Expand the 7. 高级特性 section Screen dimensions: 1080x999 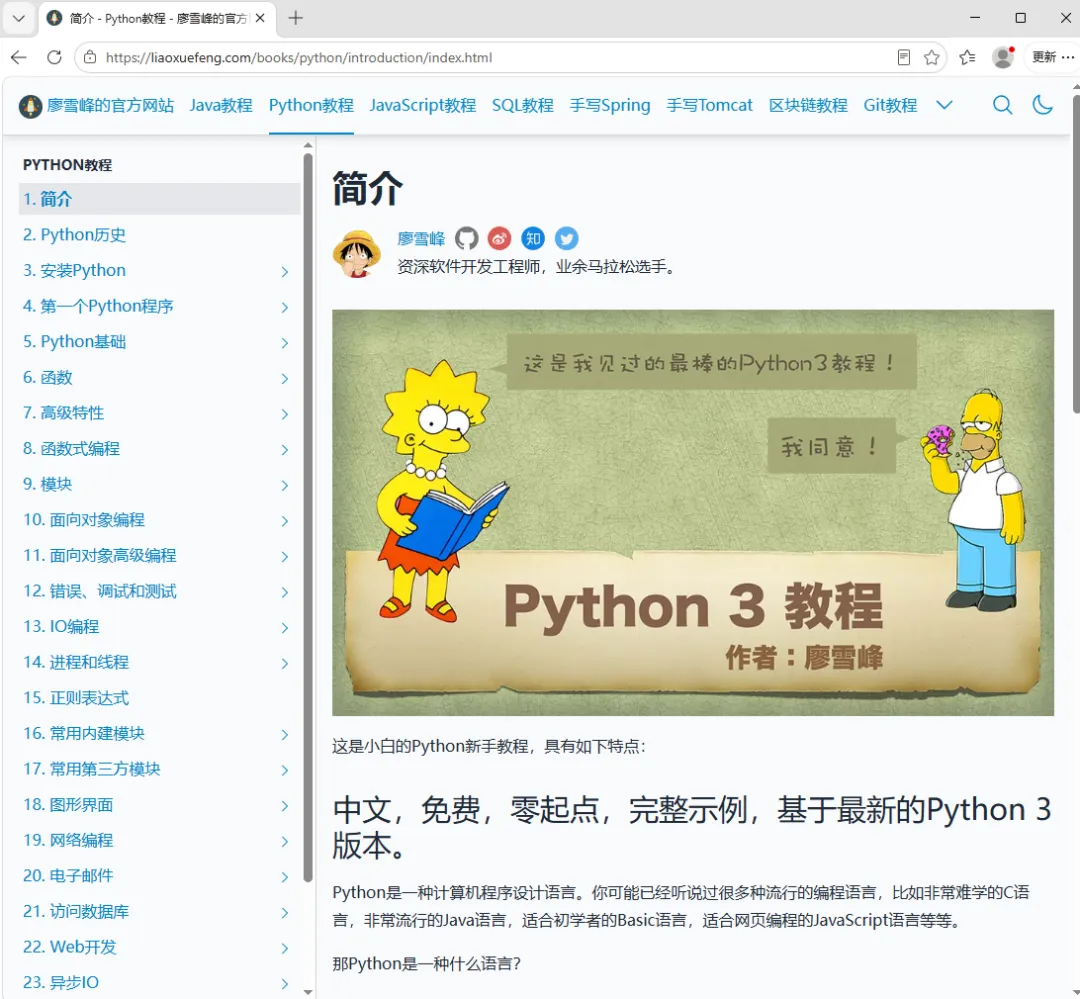[x=284, y=414]
